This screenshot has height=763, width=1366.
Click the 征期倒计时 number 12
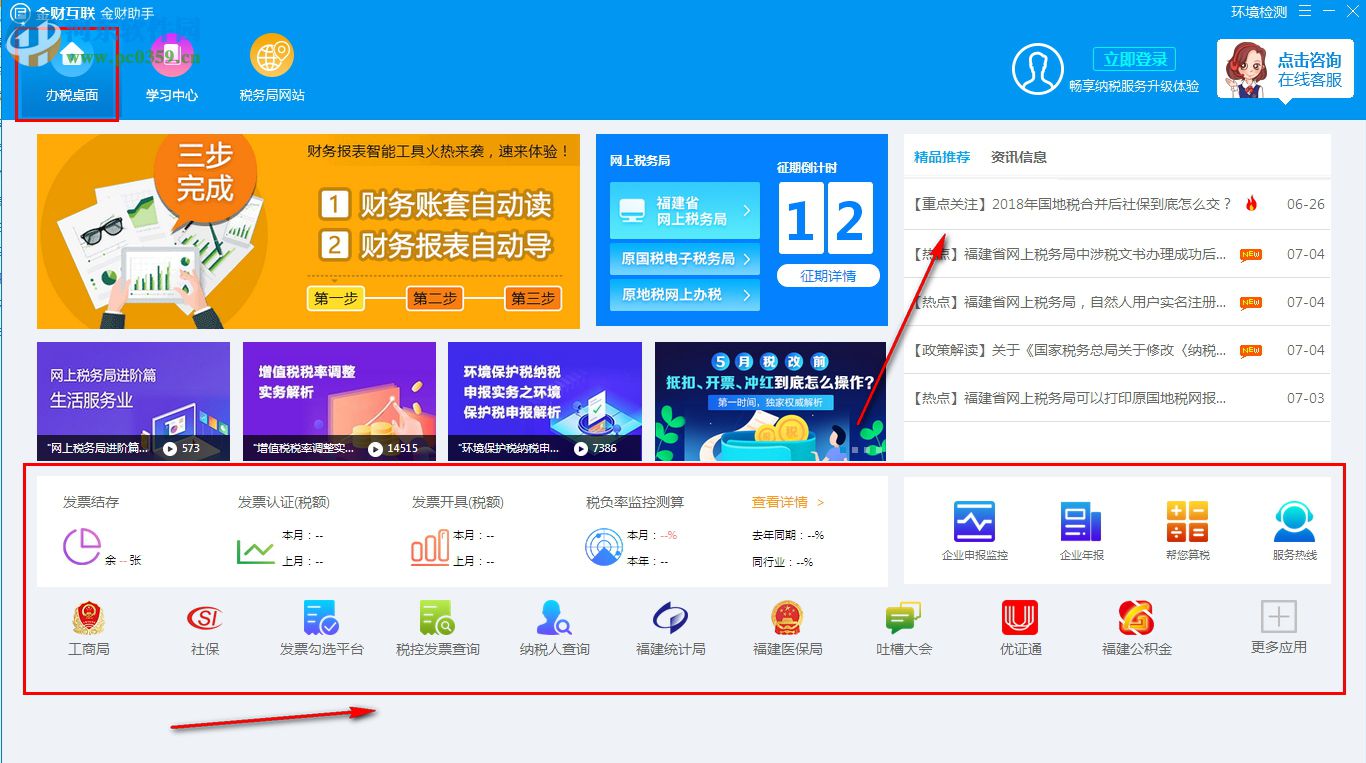click(x=825, y=218)
